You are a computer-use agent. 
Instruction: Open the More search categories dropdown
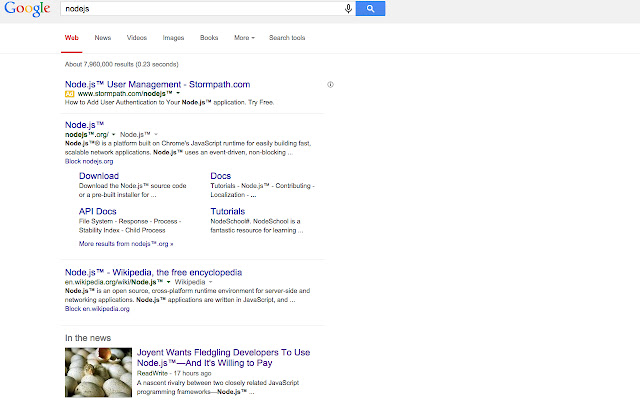(x=244, y=38)
